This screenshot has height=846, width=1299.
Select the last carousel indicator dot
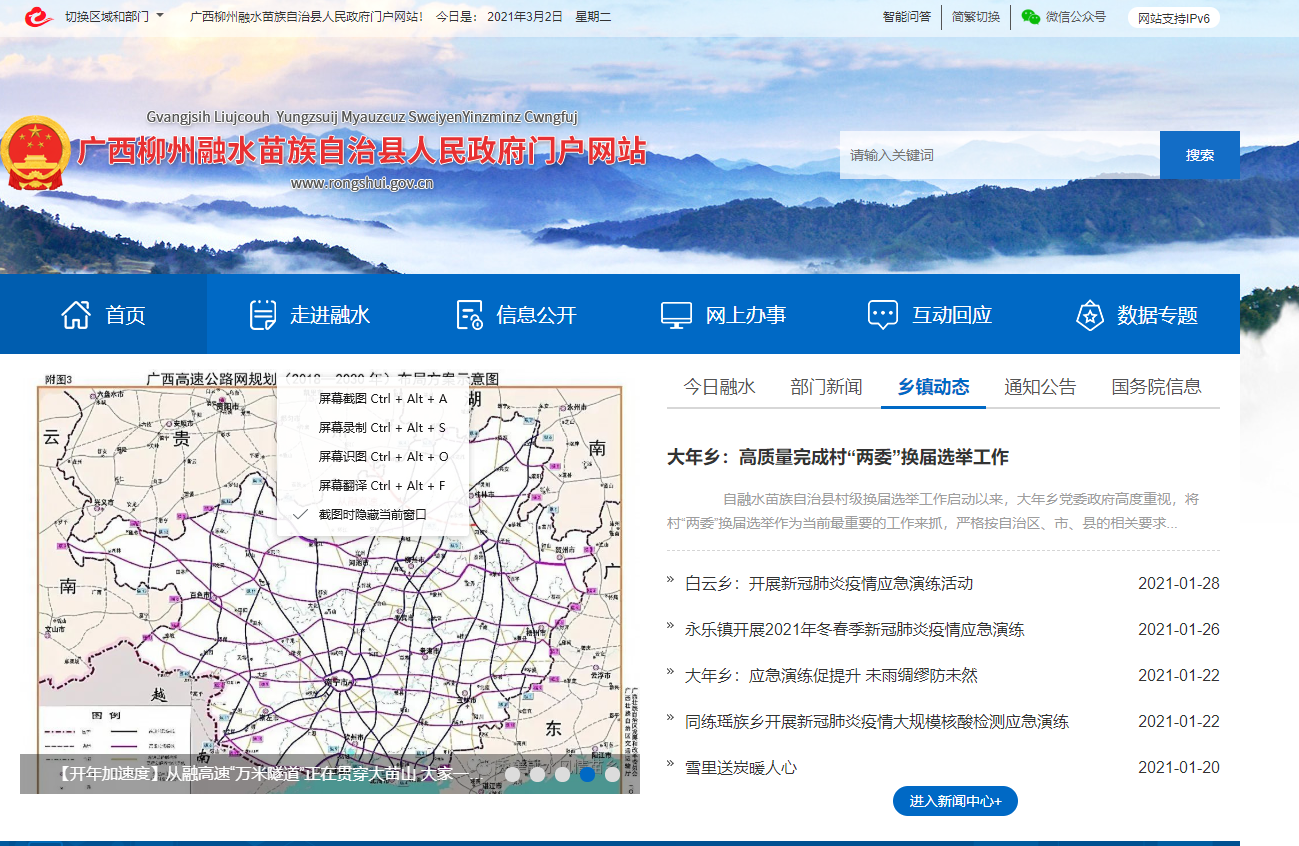point(612,774)
